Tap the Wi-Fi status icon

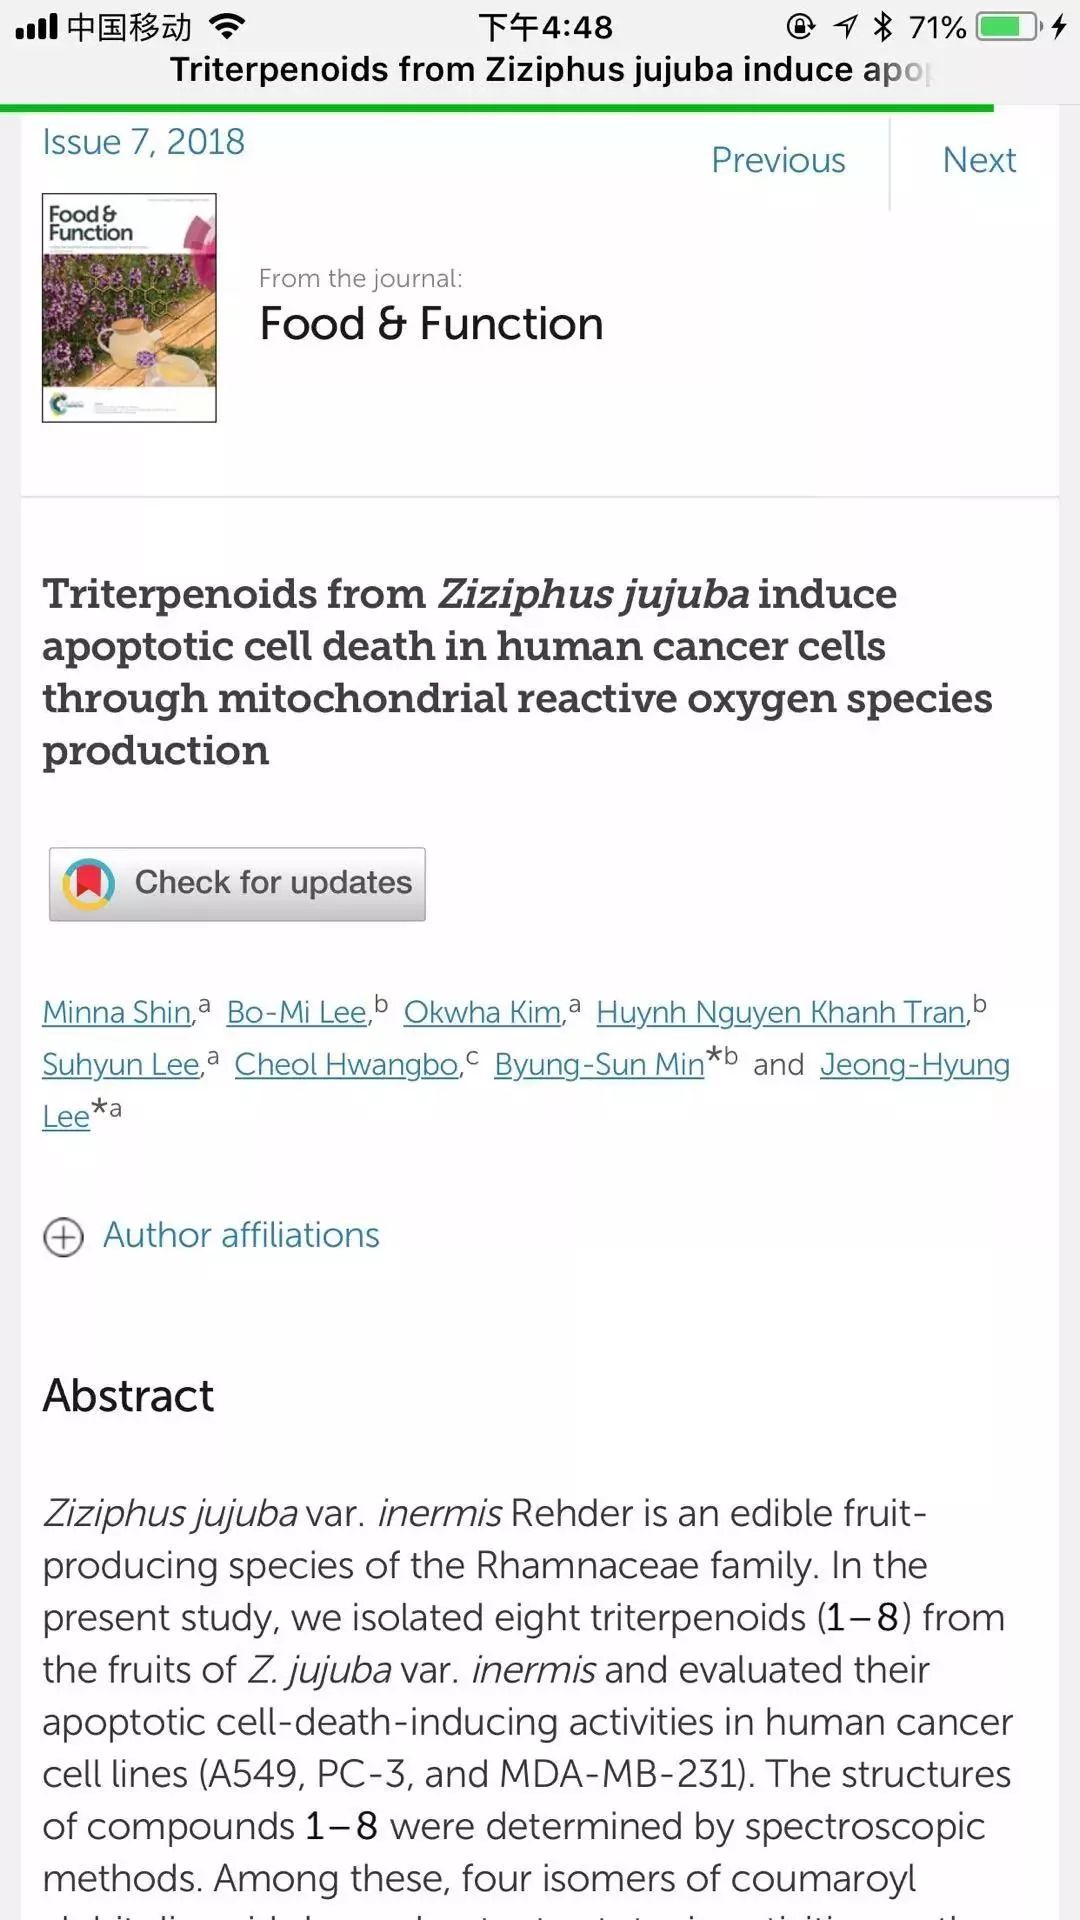[x=228, y=26]
